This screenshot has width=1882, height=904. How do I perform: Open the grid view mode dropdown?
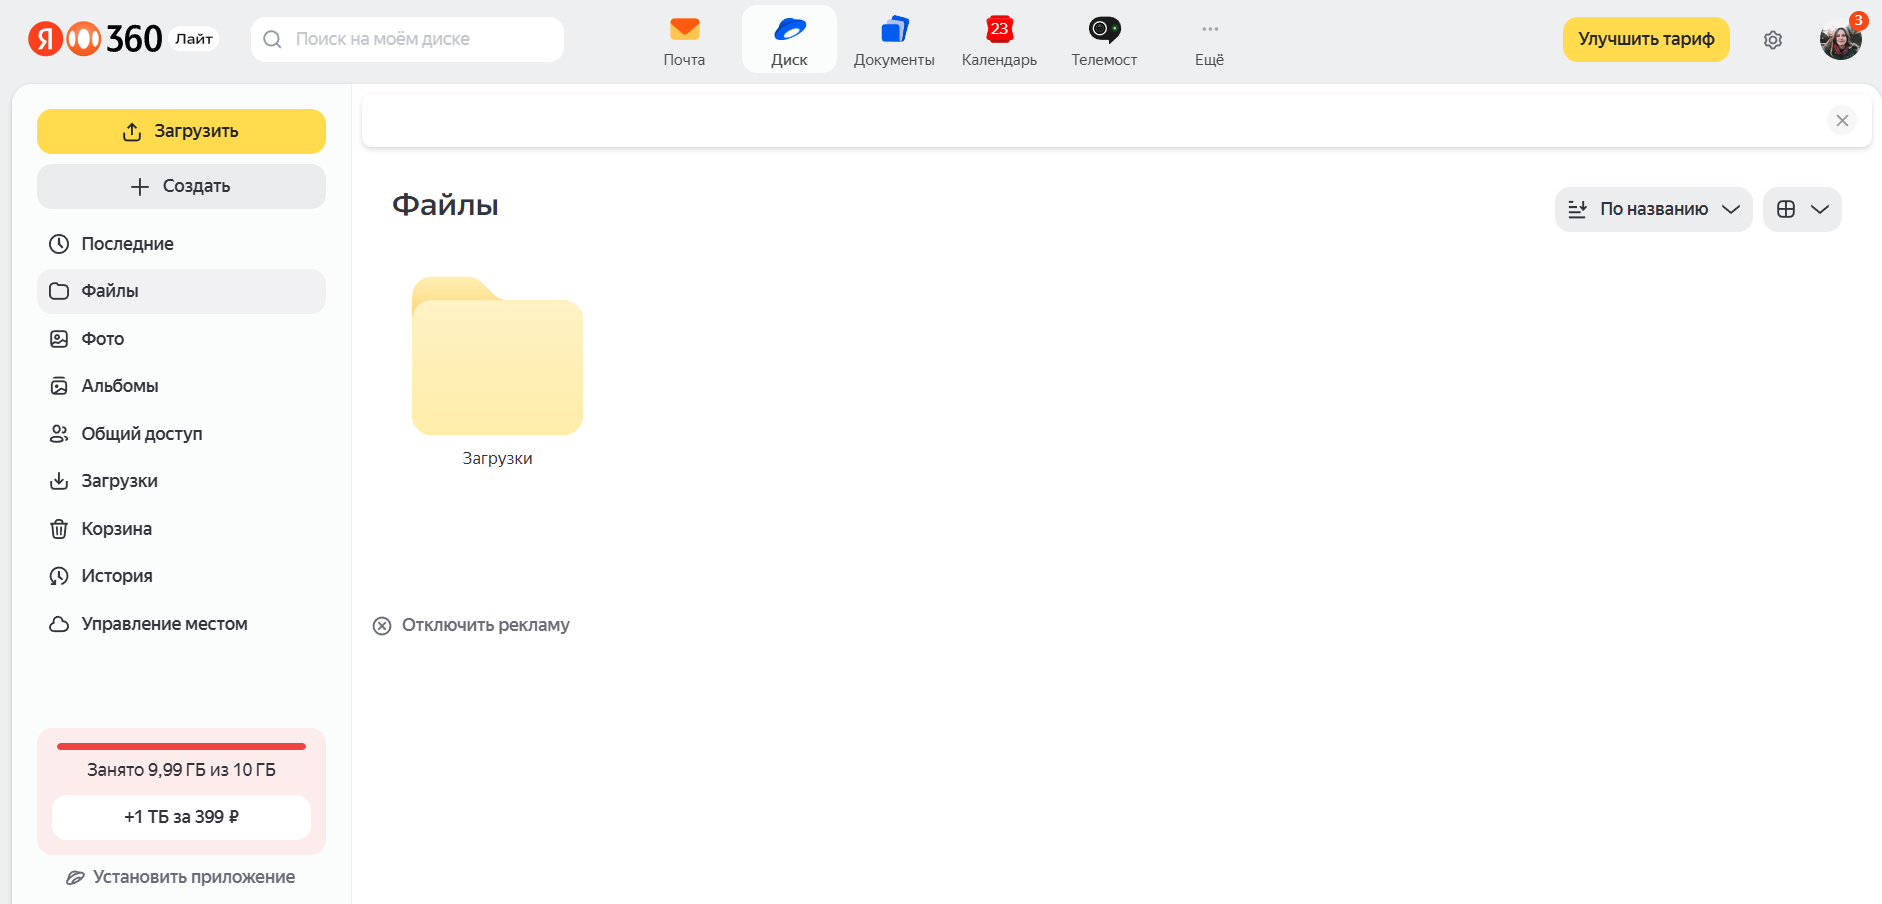coord(1802,209)
